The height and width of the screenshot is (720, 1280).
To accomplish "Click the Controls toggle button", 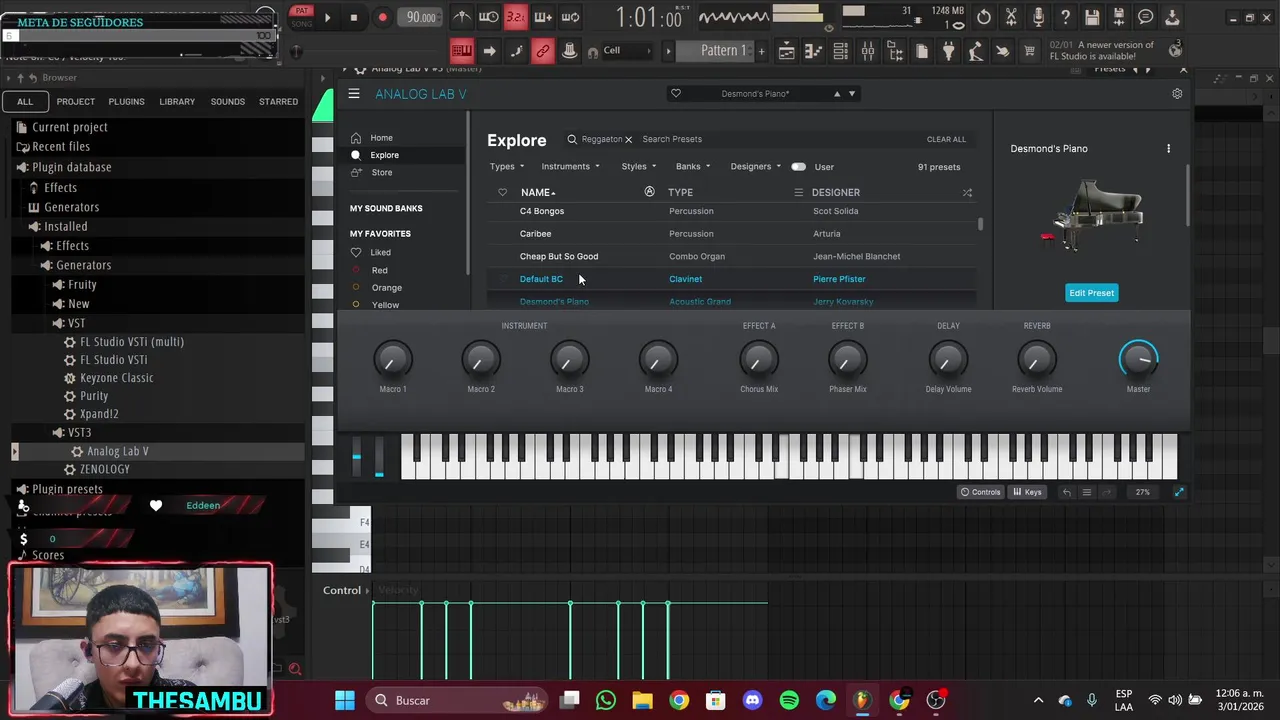I will 980,492.
